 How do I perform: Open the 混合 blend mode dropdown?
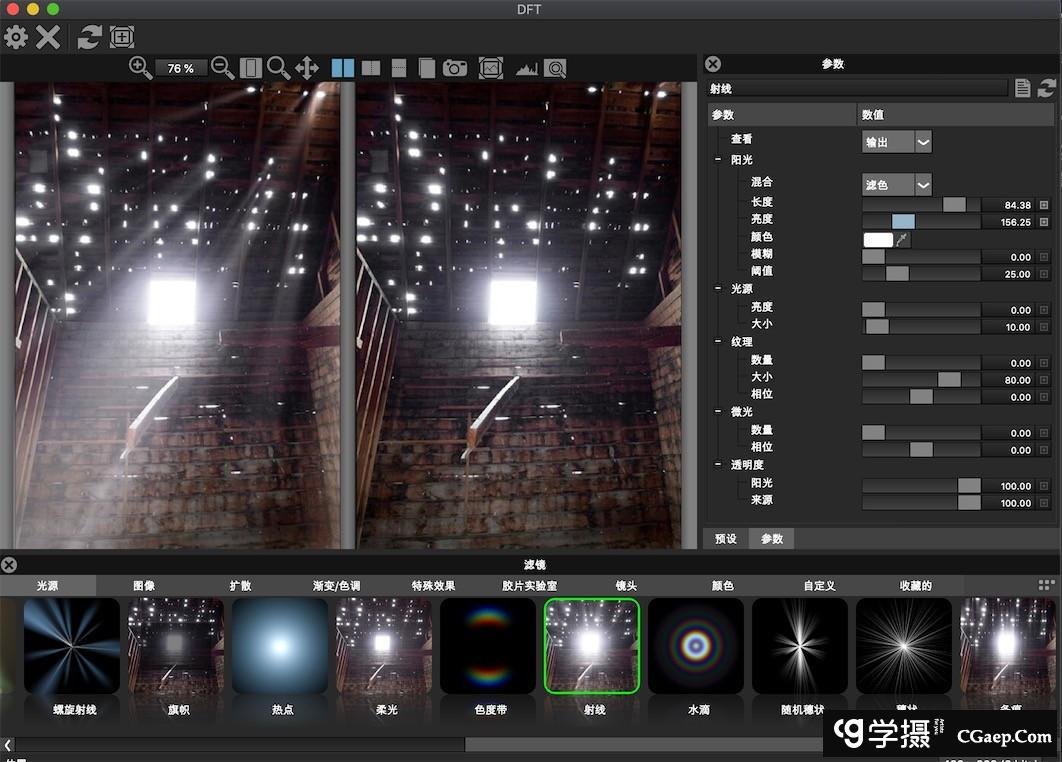click(x=896, y=185)
